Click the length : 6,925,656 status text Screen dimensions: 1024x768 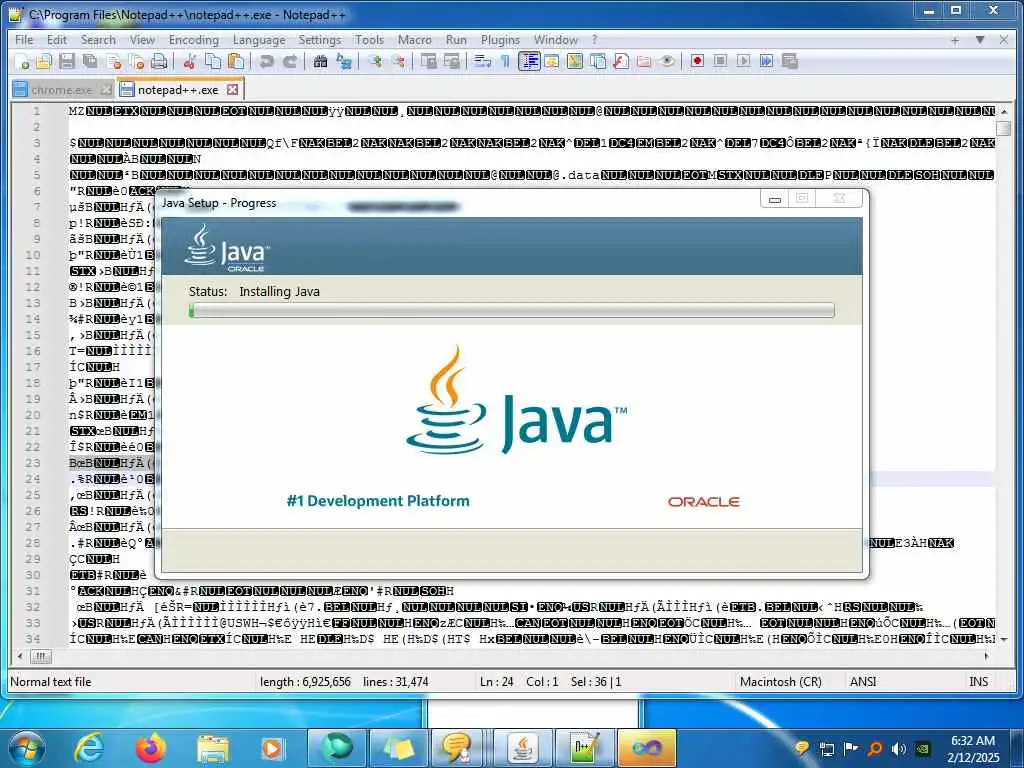(x=305, y=682)
